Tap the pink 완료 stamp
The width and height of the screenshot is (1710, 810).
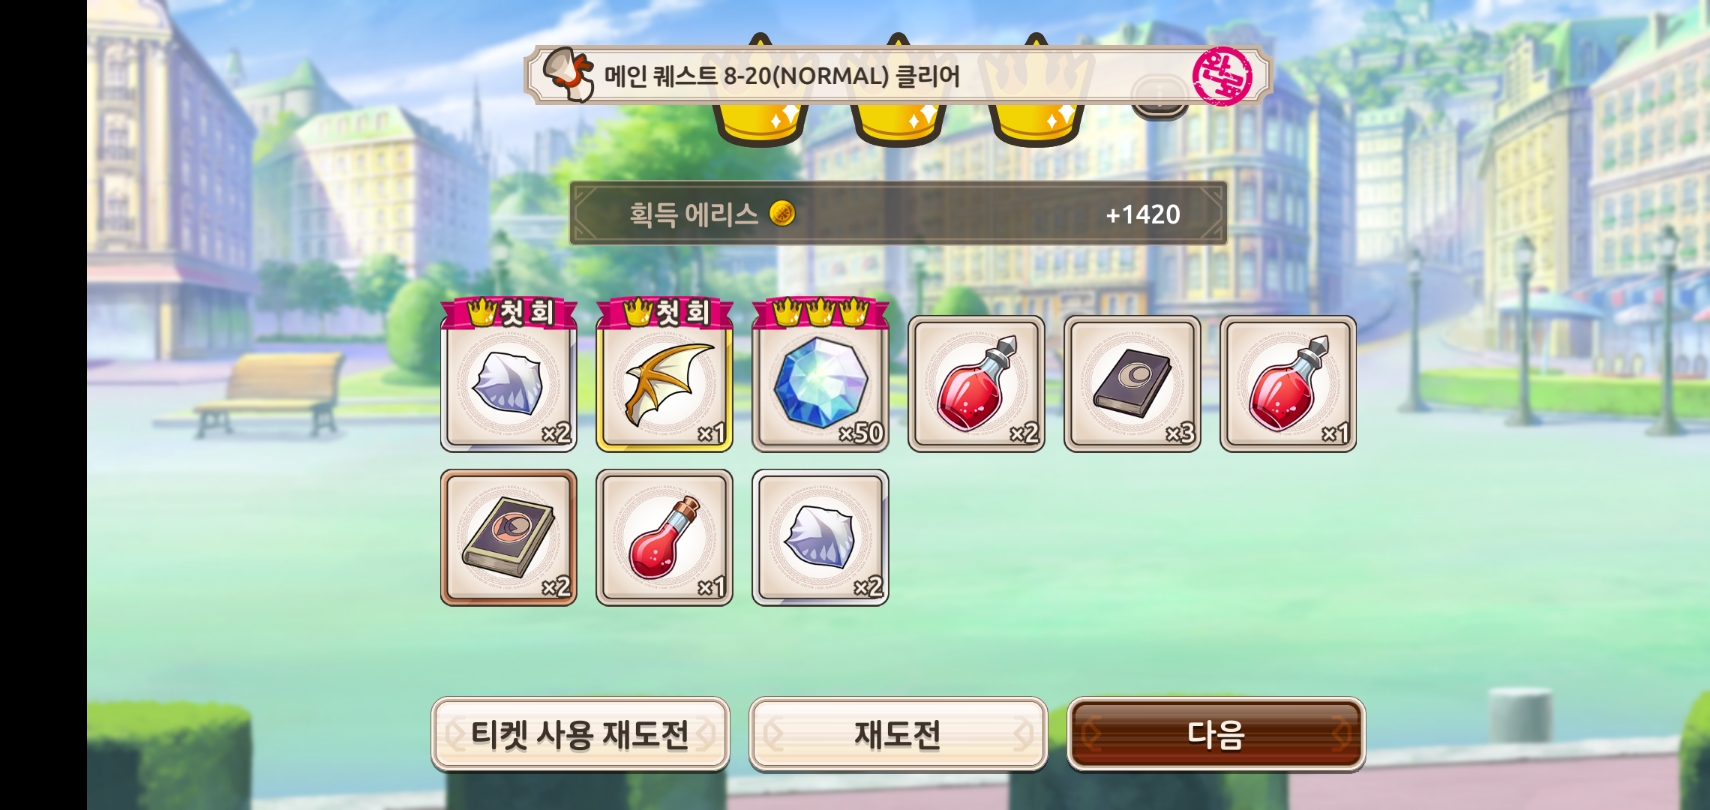1222,76
